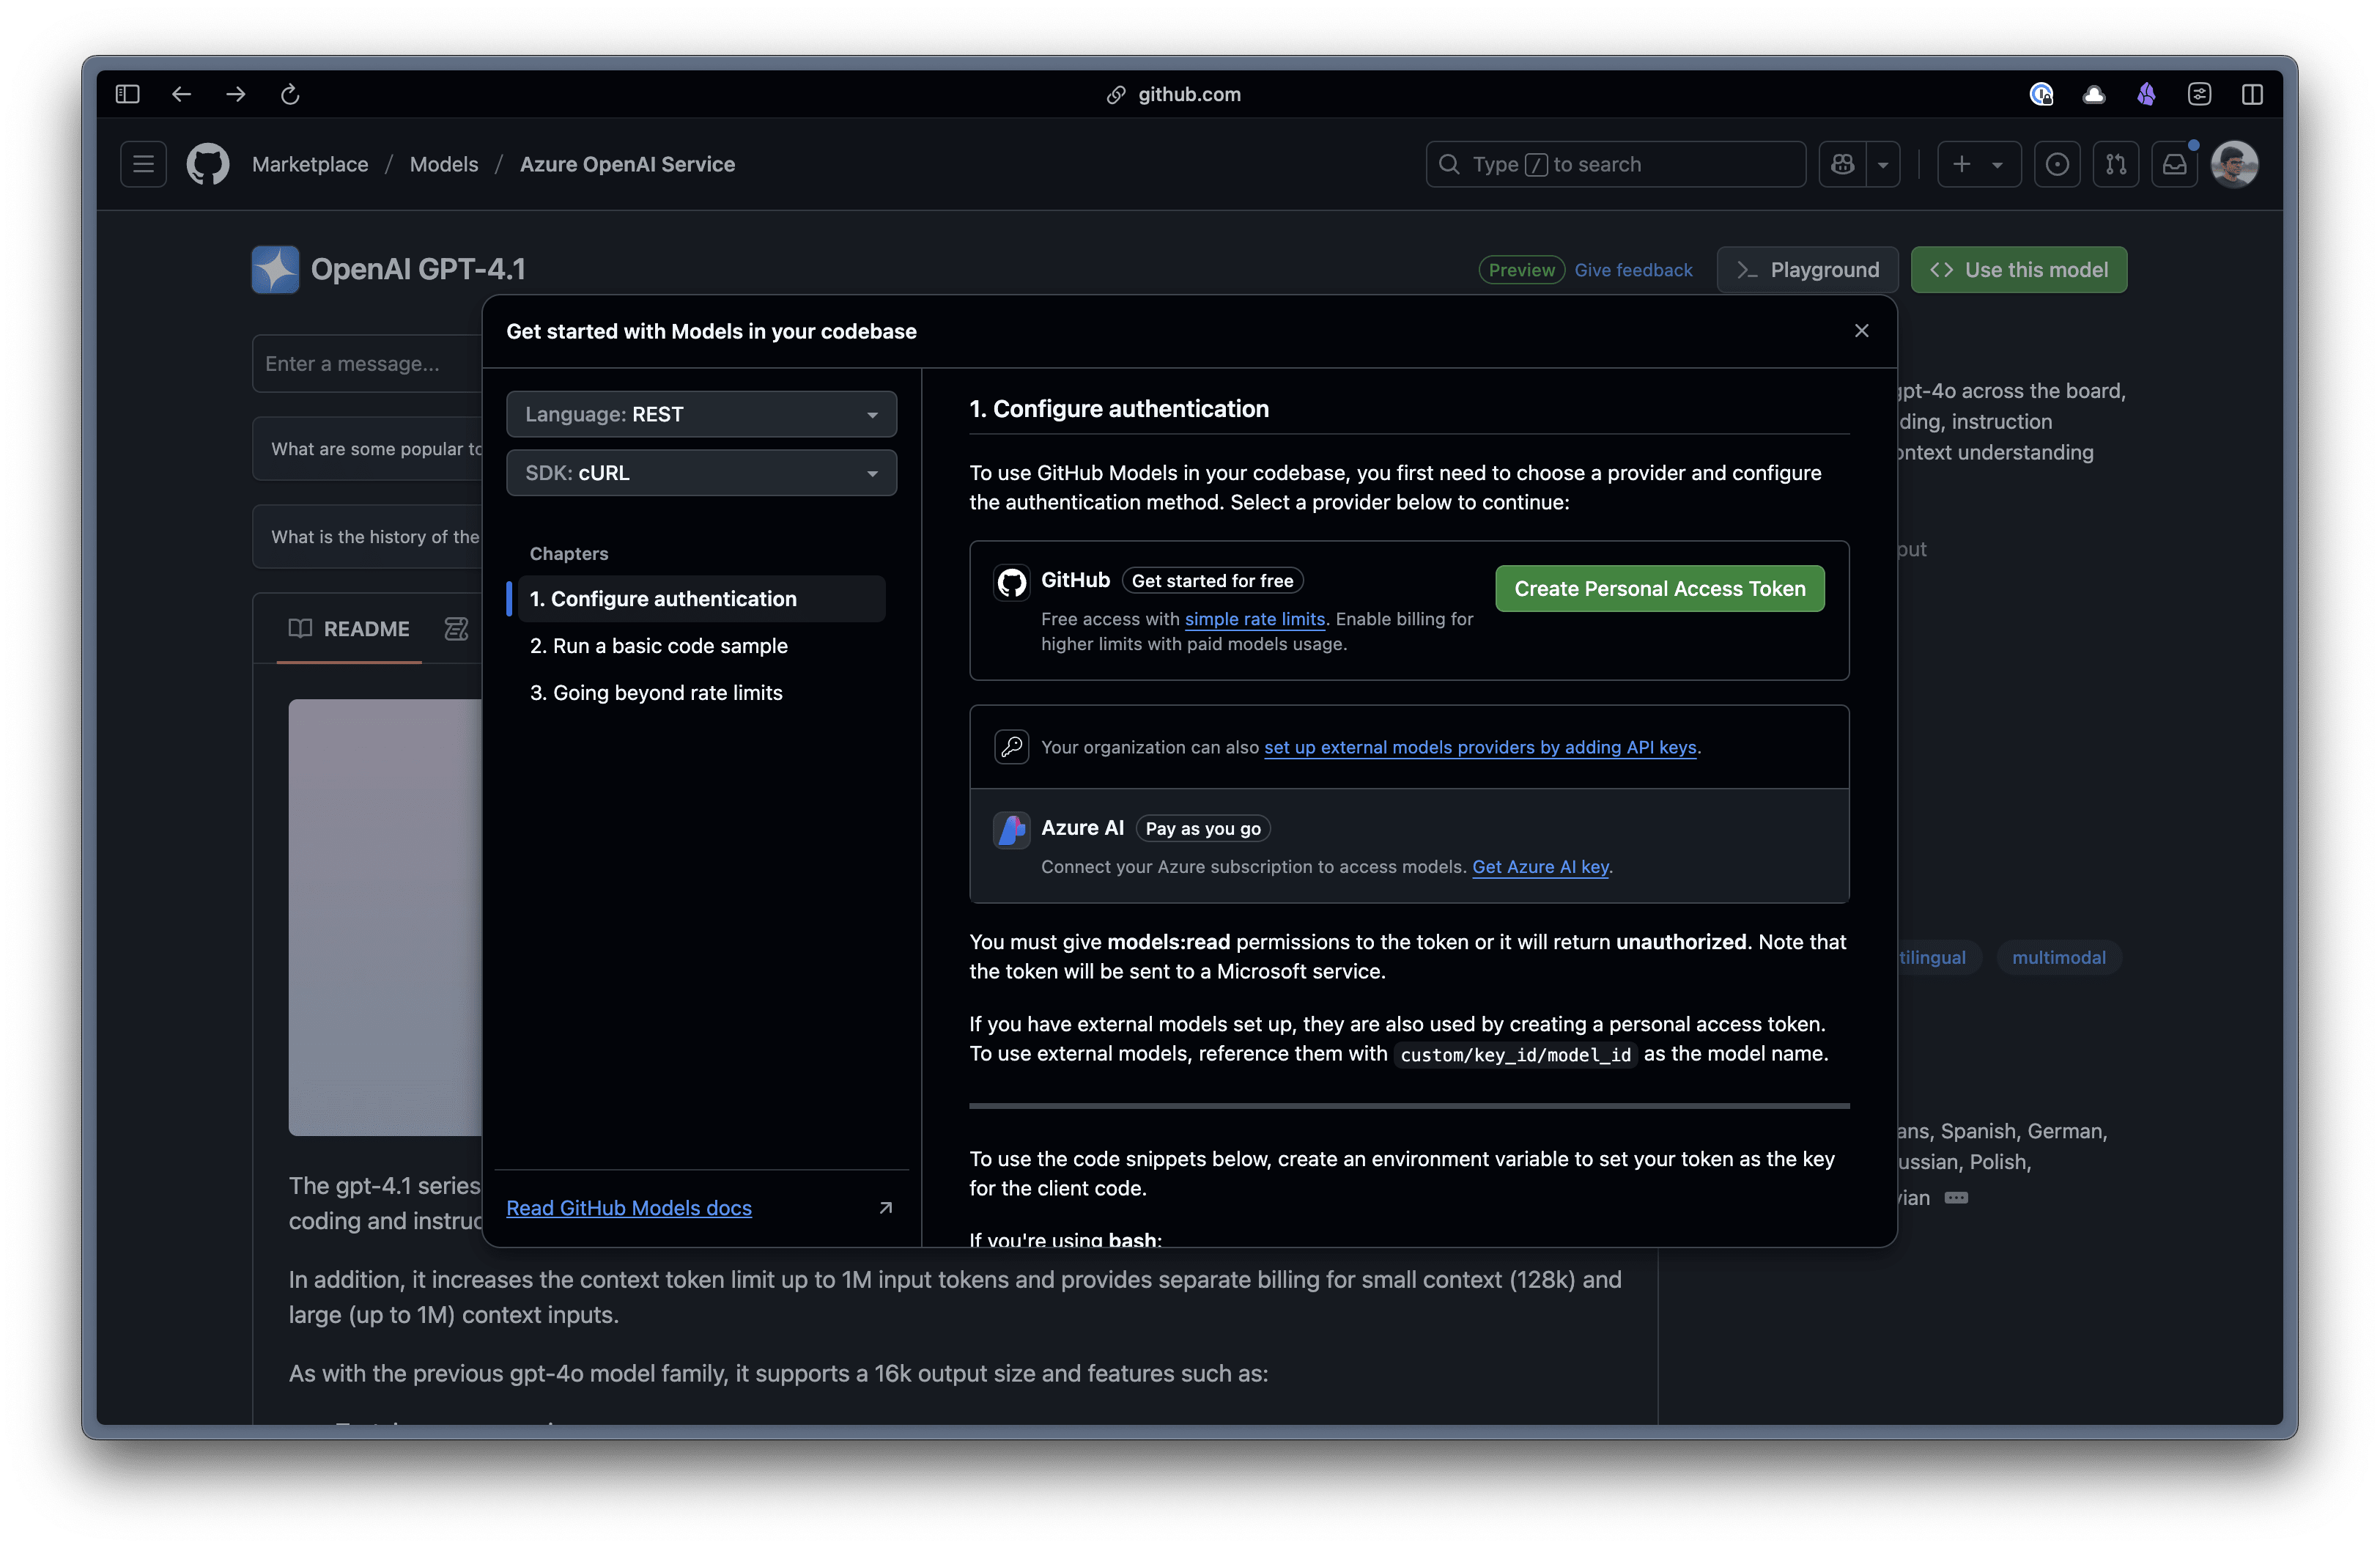Open the purple flame extension icon
Image resolution: width=2380 pixels, height=1548 pixels.
pos(2146,94)
